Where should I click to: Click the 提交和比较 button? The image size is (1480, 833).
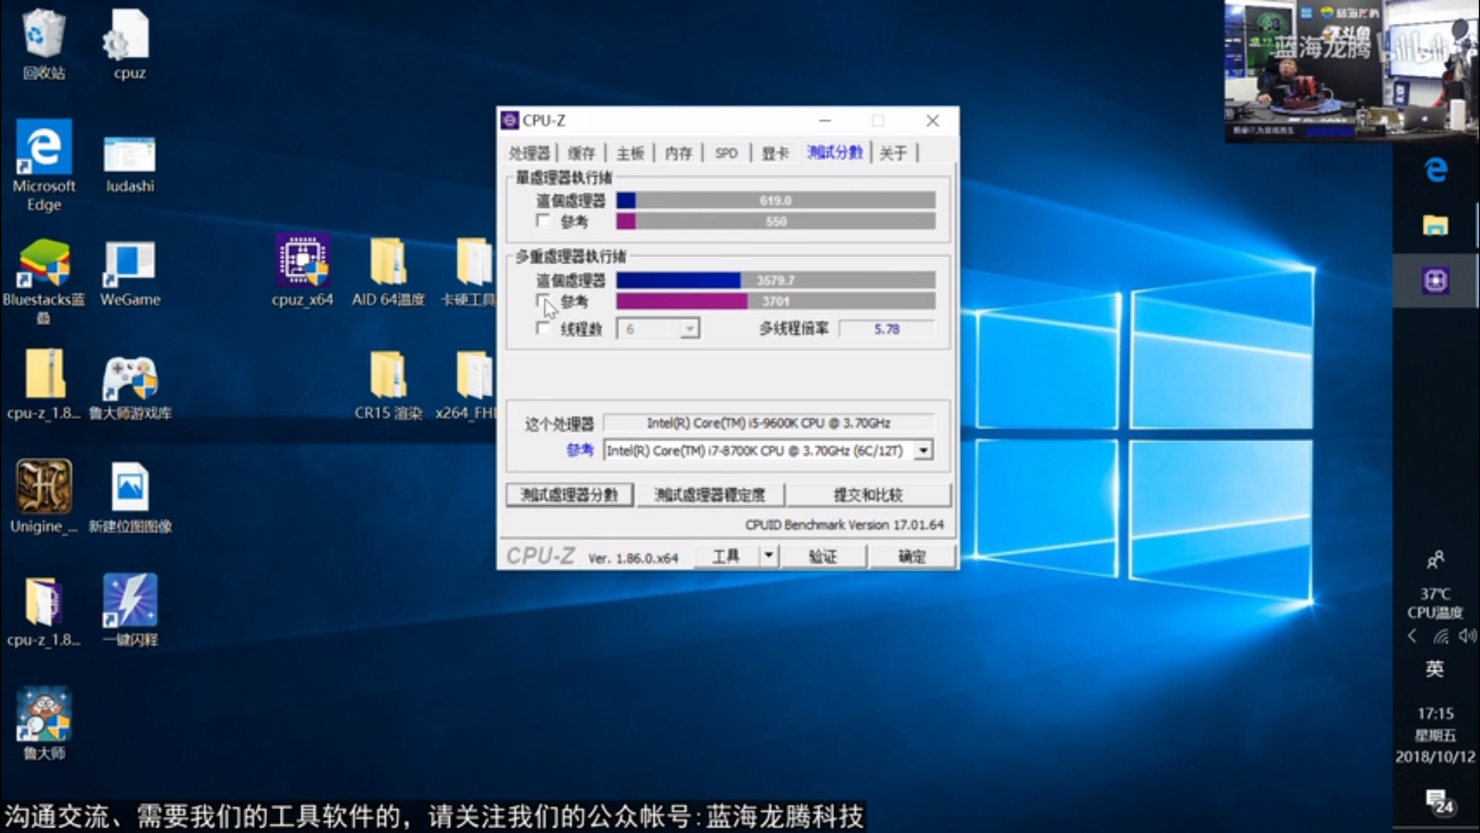867,495
